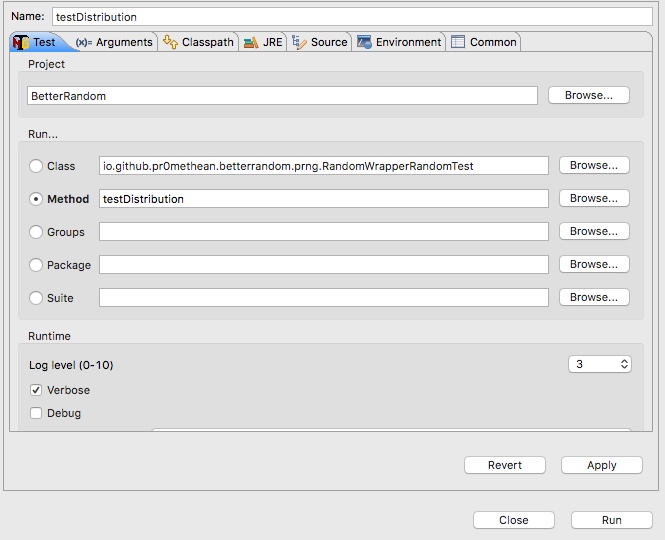Choose the Package radio option

click(36, 265)
